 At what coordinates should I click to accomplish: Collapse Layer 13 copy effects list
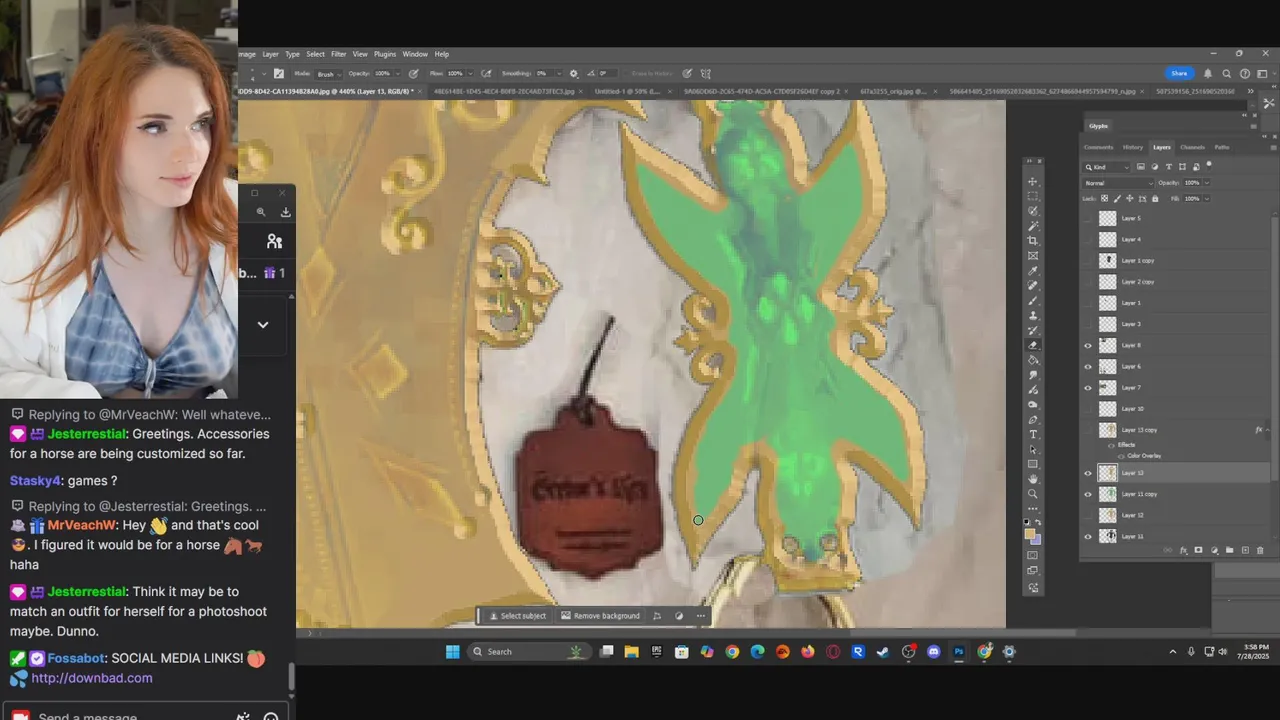[1268, 430]
